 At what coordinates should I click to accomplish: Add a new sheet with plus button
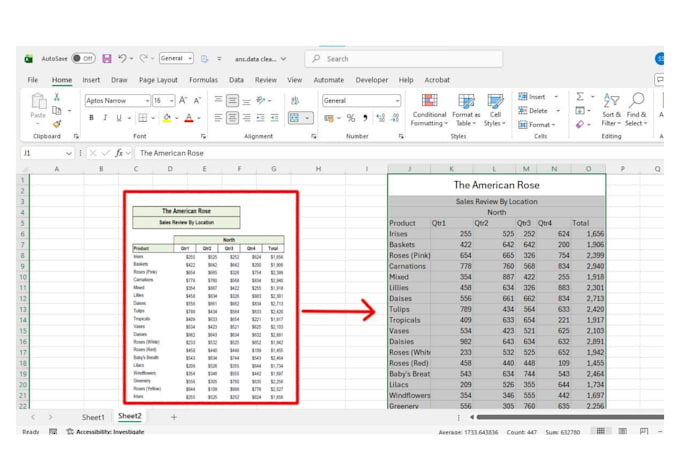pos(174,417)
